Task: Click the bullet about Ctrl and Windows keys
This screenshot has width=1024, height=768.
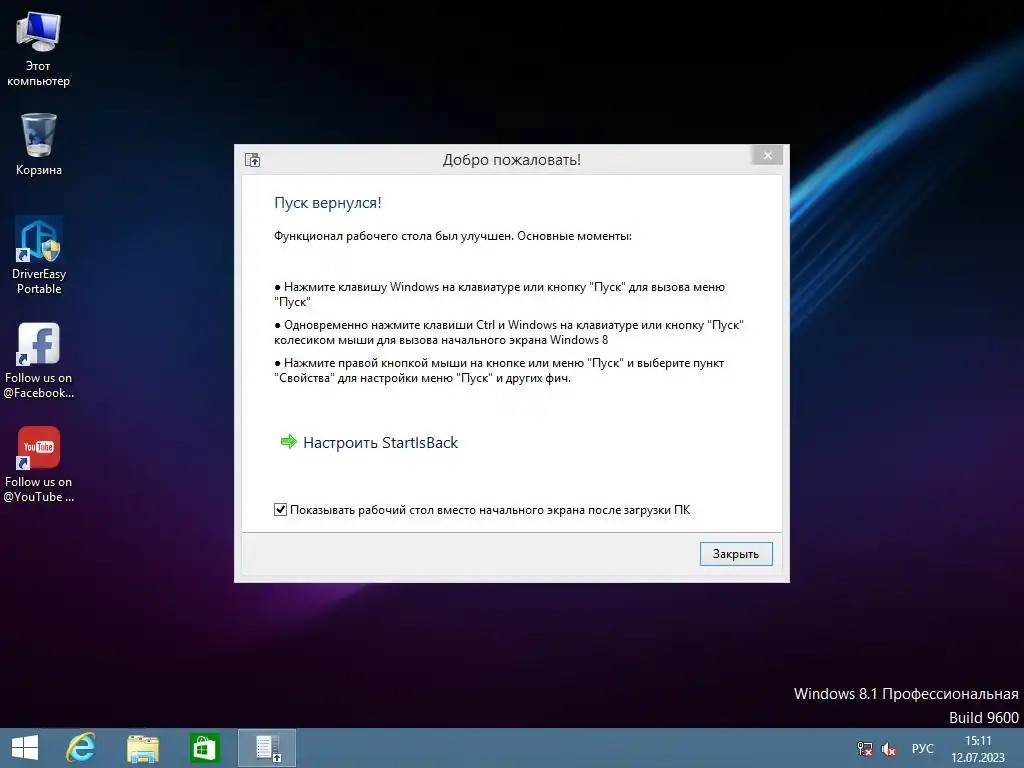Action: [x=509, y=332]
